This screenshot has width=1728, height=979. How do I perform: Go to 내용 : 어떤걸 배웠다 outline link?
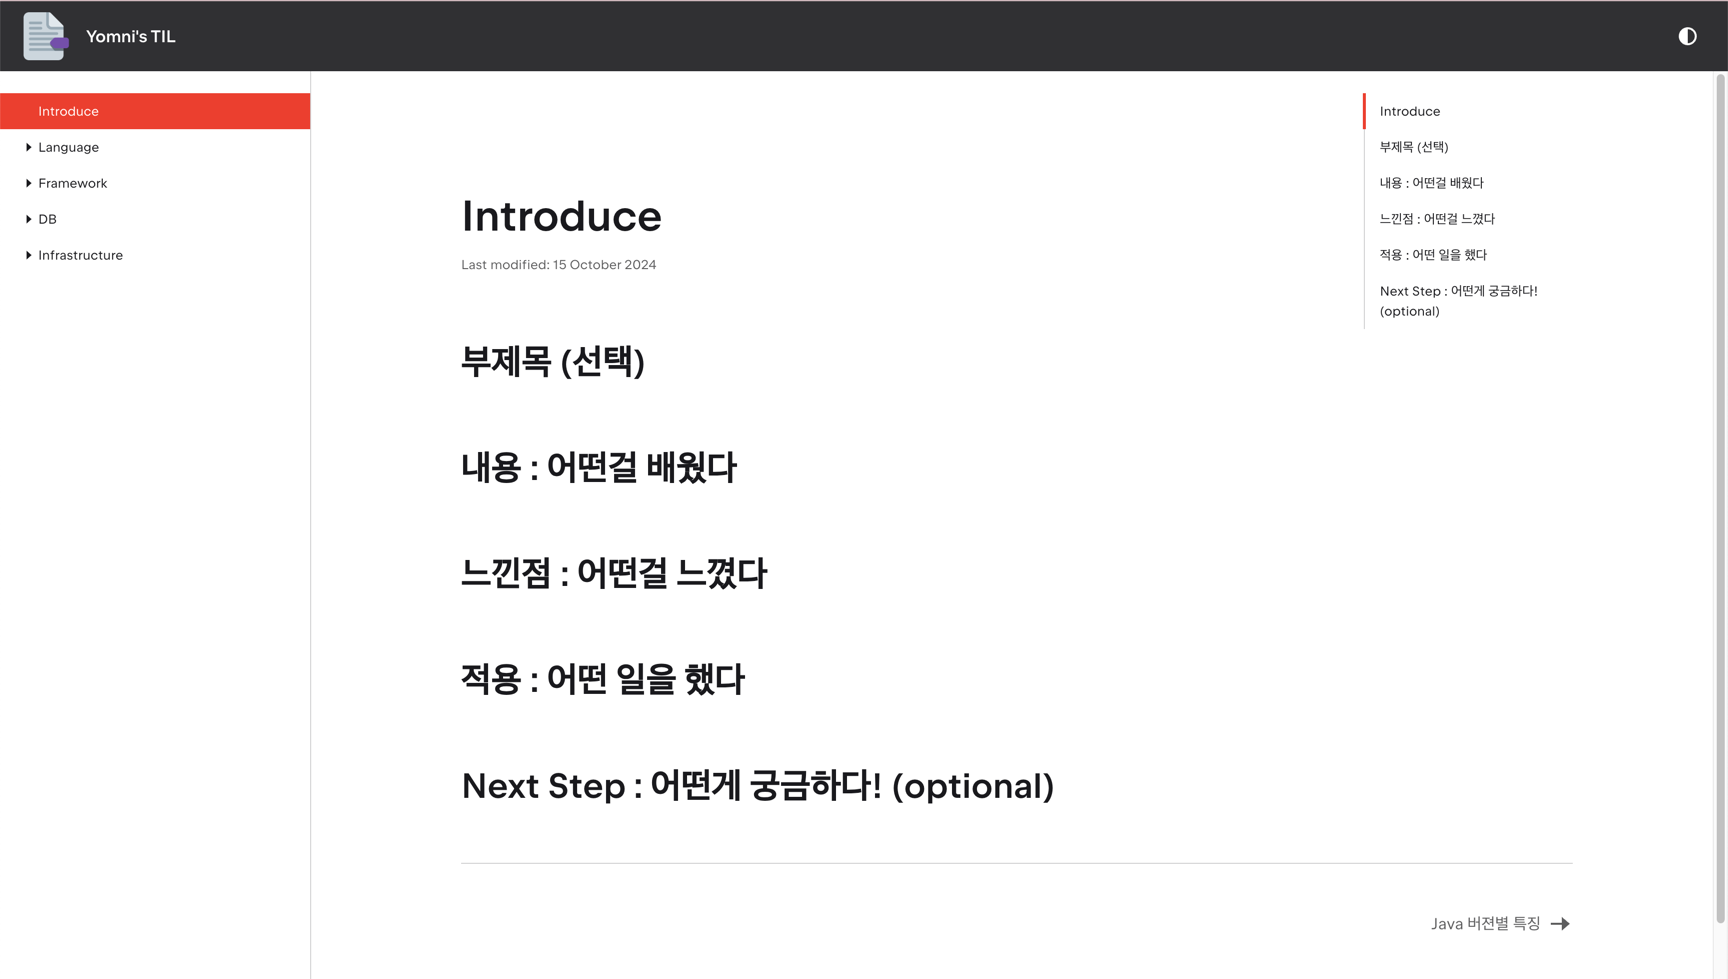point(1431,183)
